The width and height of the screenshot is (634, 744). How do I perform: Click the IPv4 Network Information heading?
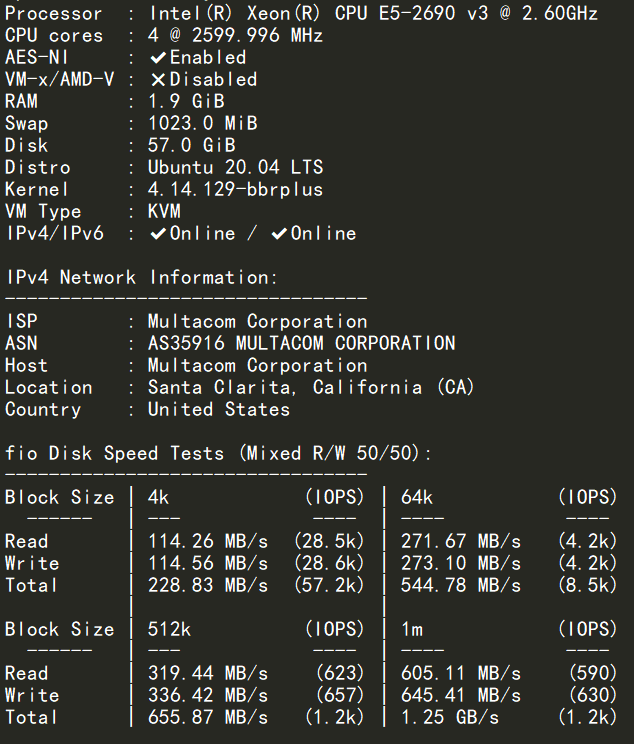point(142,278)
